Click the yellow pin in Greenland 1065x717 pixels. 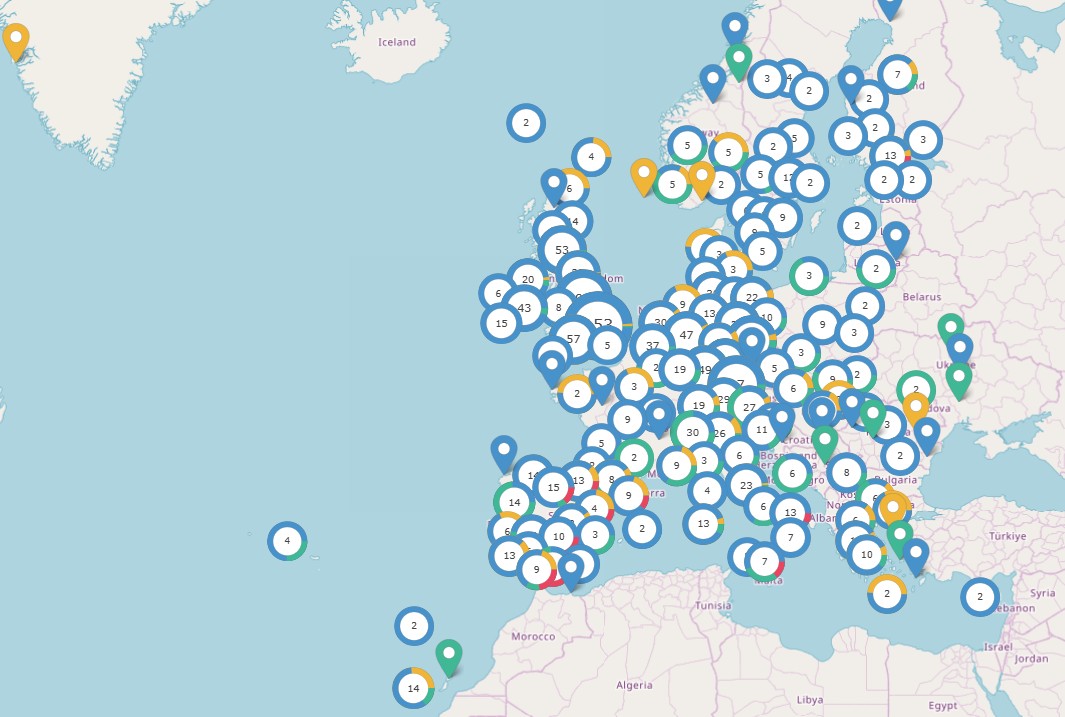(16, 41)
